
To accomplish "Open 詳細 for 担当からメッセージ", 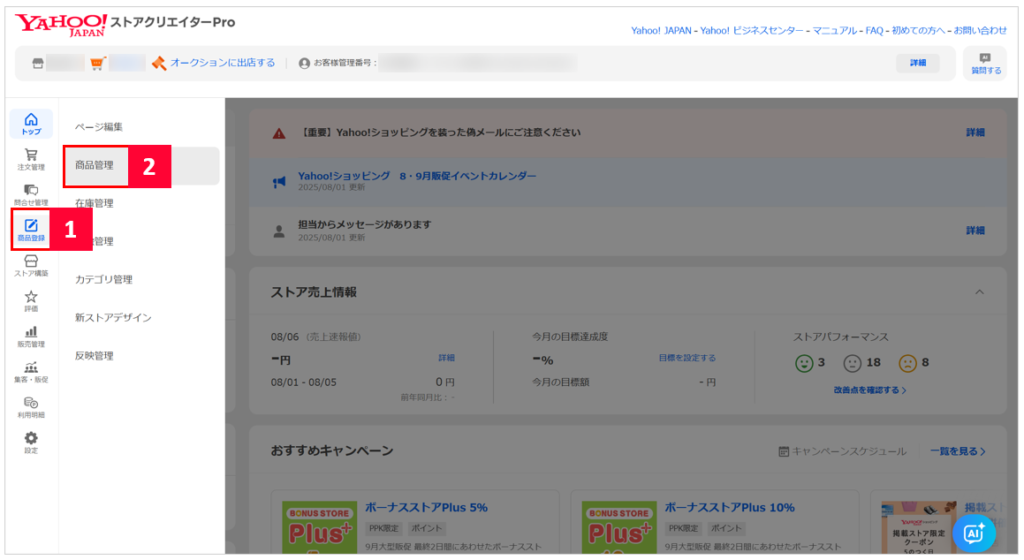I will point(975,230).
